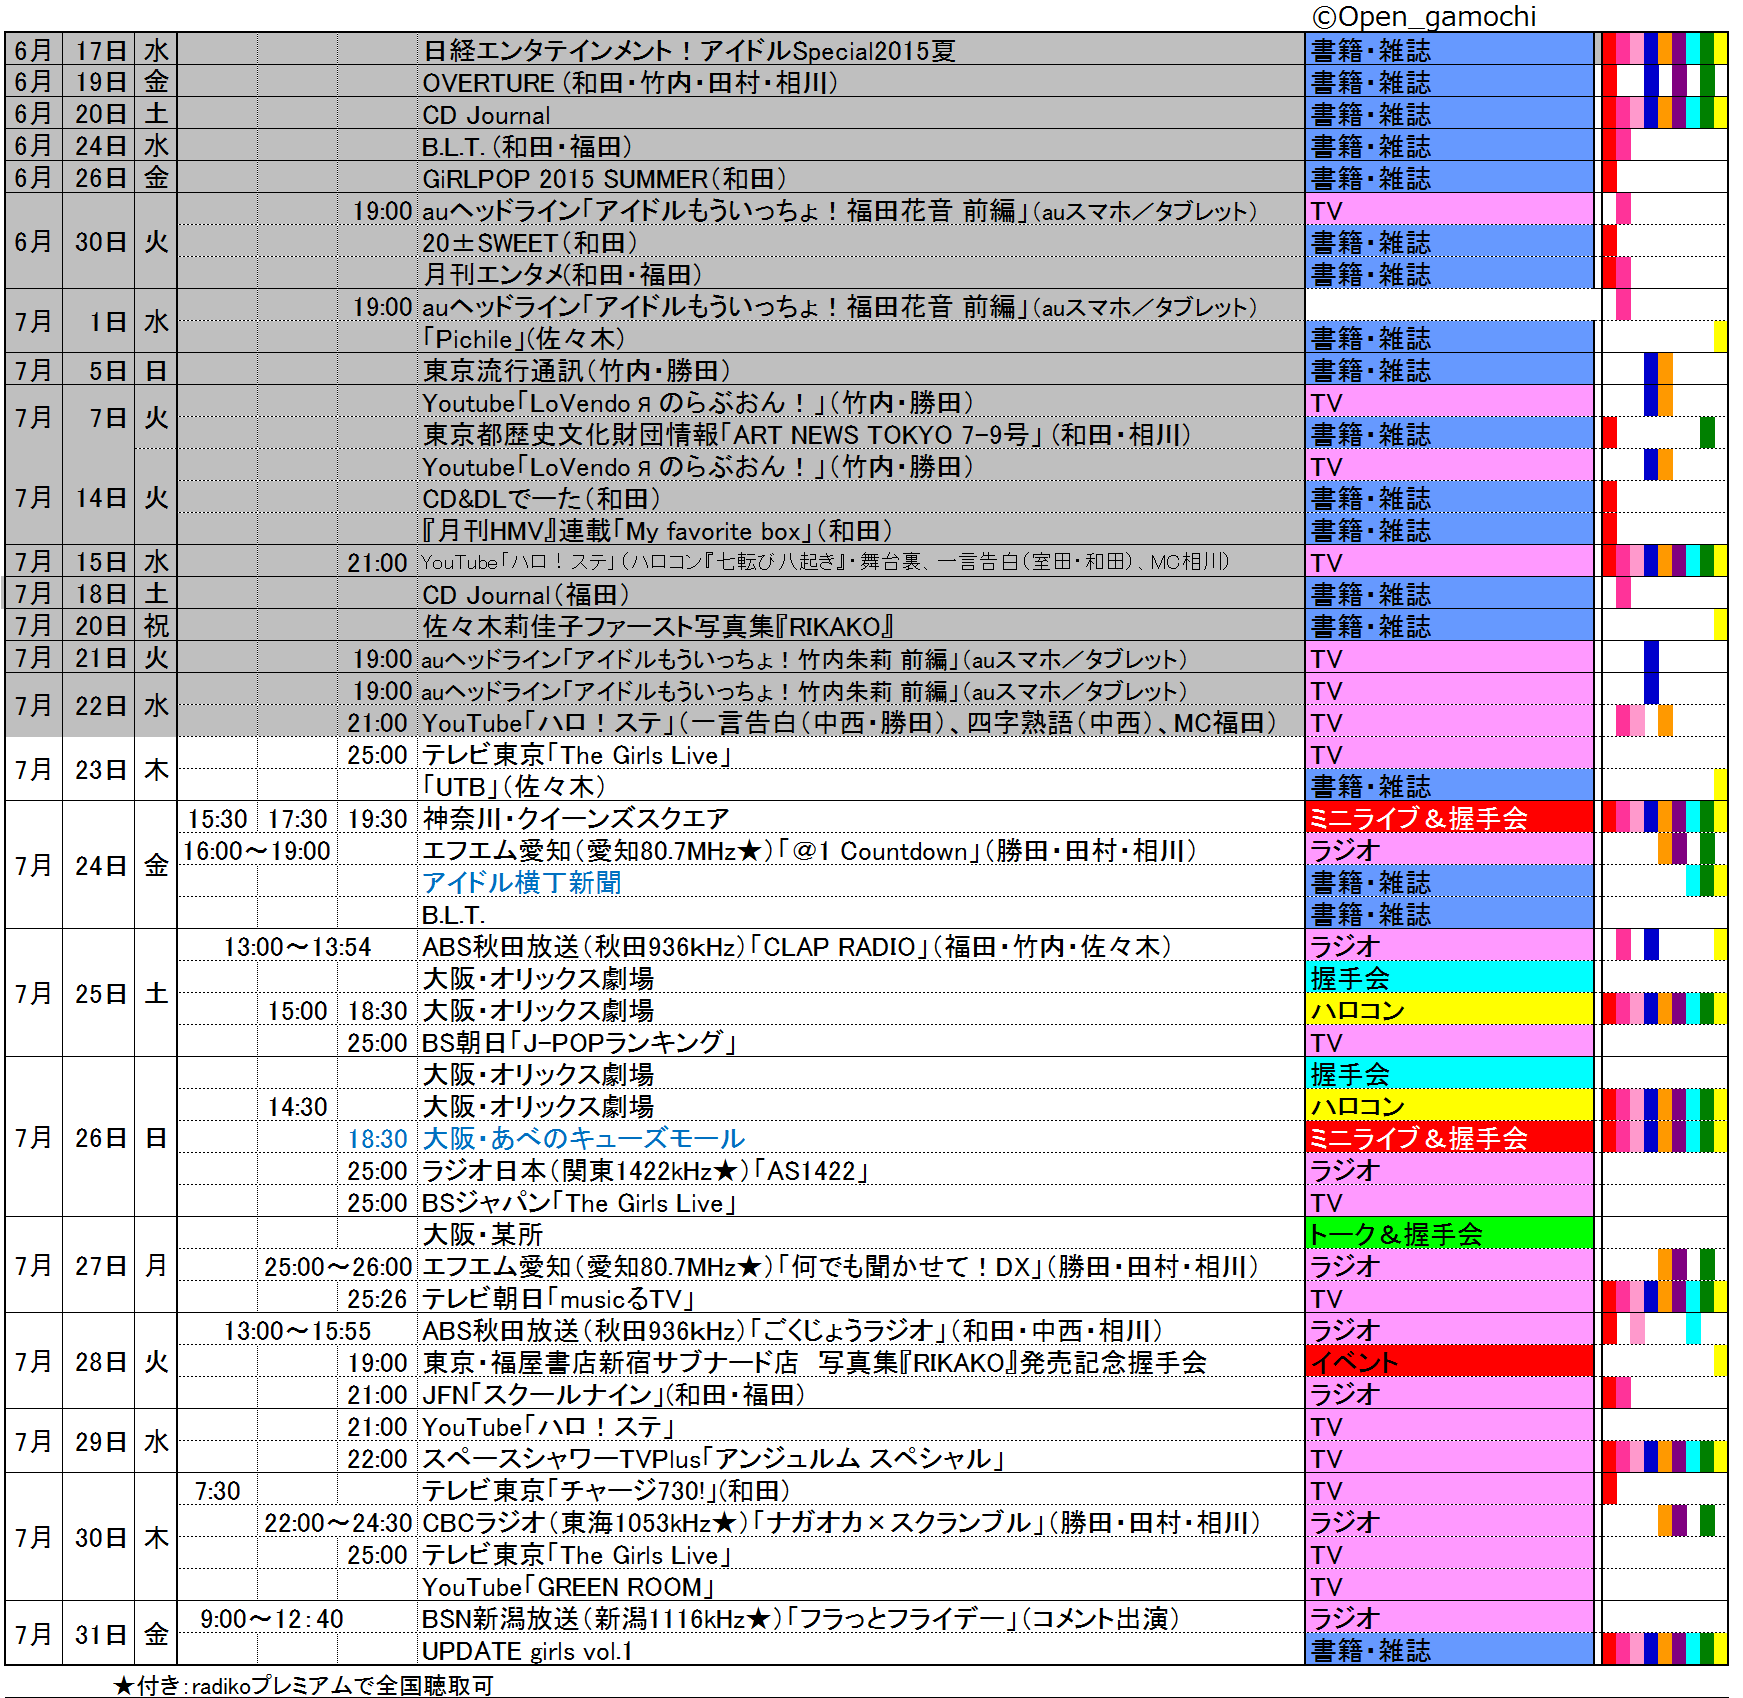This screenshot has height=1698, width=1743.
Task: Select the ABS秋田放送「ごくじょうラジオ」cell
Action: click(861, 1330)
